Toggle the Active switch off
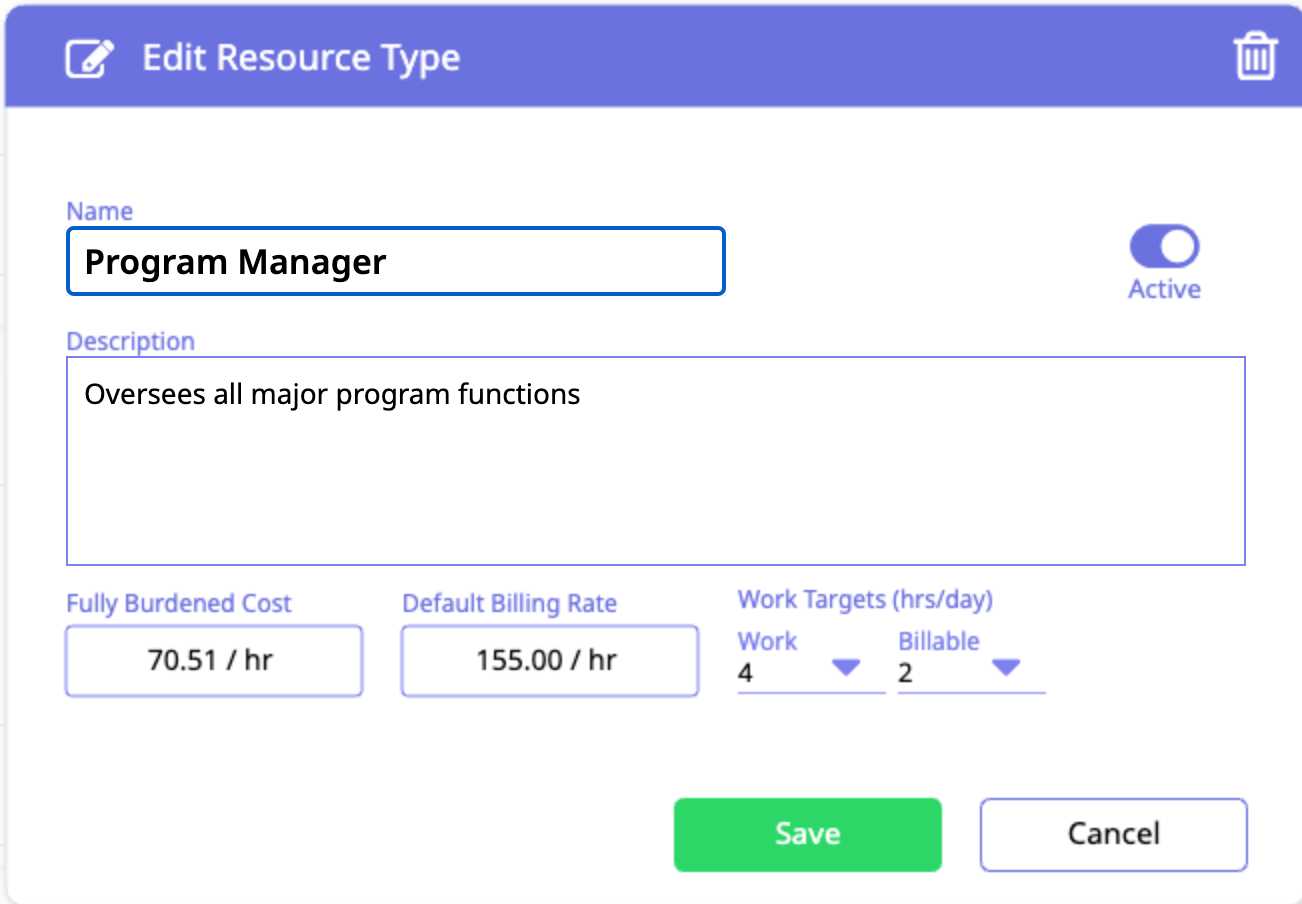Screen dimensions: 1302x904 pyautogui.click(x=1164, y=246)
